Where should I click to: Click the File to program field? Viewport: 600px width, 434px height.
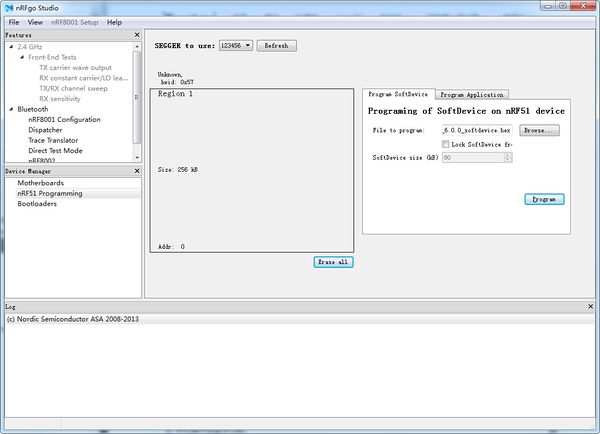477,130
